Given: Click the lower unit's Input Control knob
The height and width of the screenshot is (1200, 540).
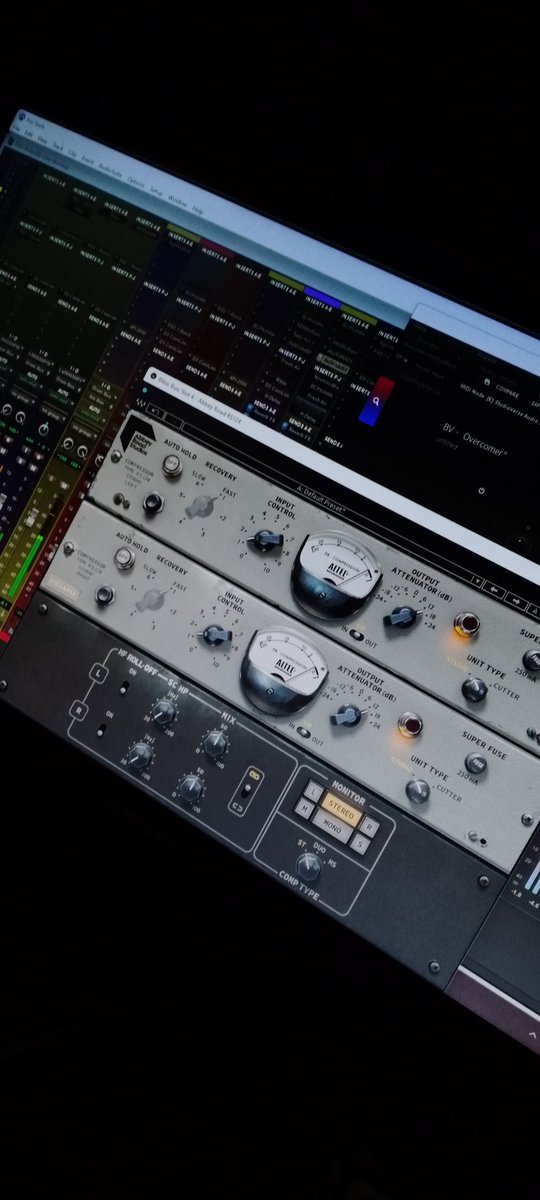Looking at the screenshot, I should (x=216, y=634).
